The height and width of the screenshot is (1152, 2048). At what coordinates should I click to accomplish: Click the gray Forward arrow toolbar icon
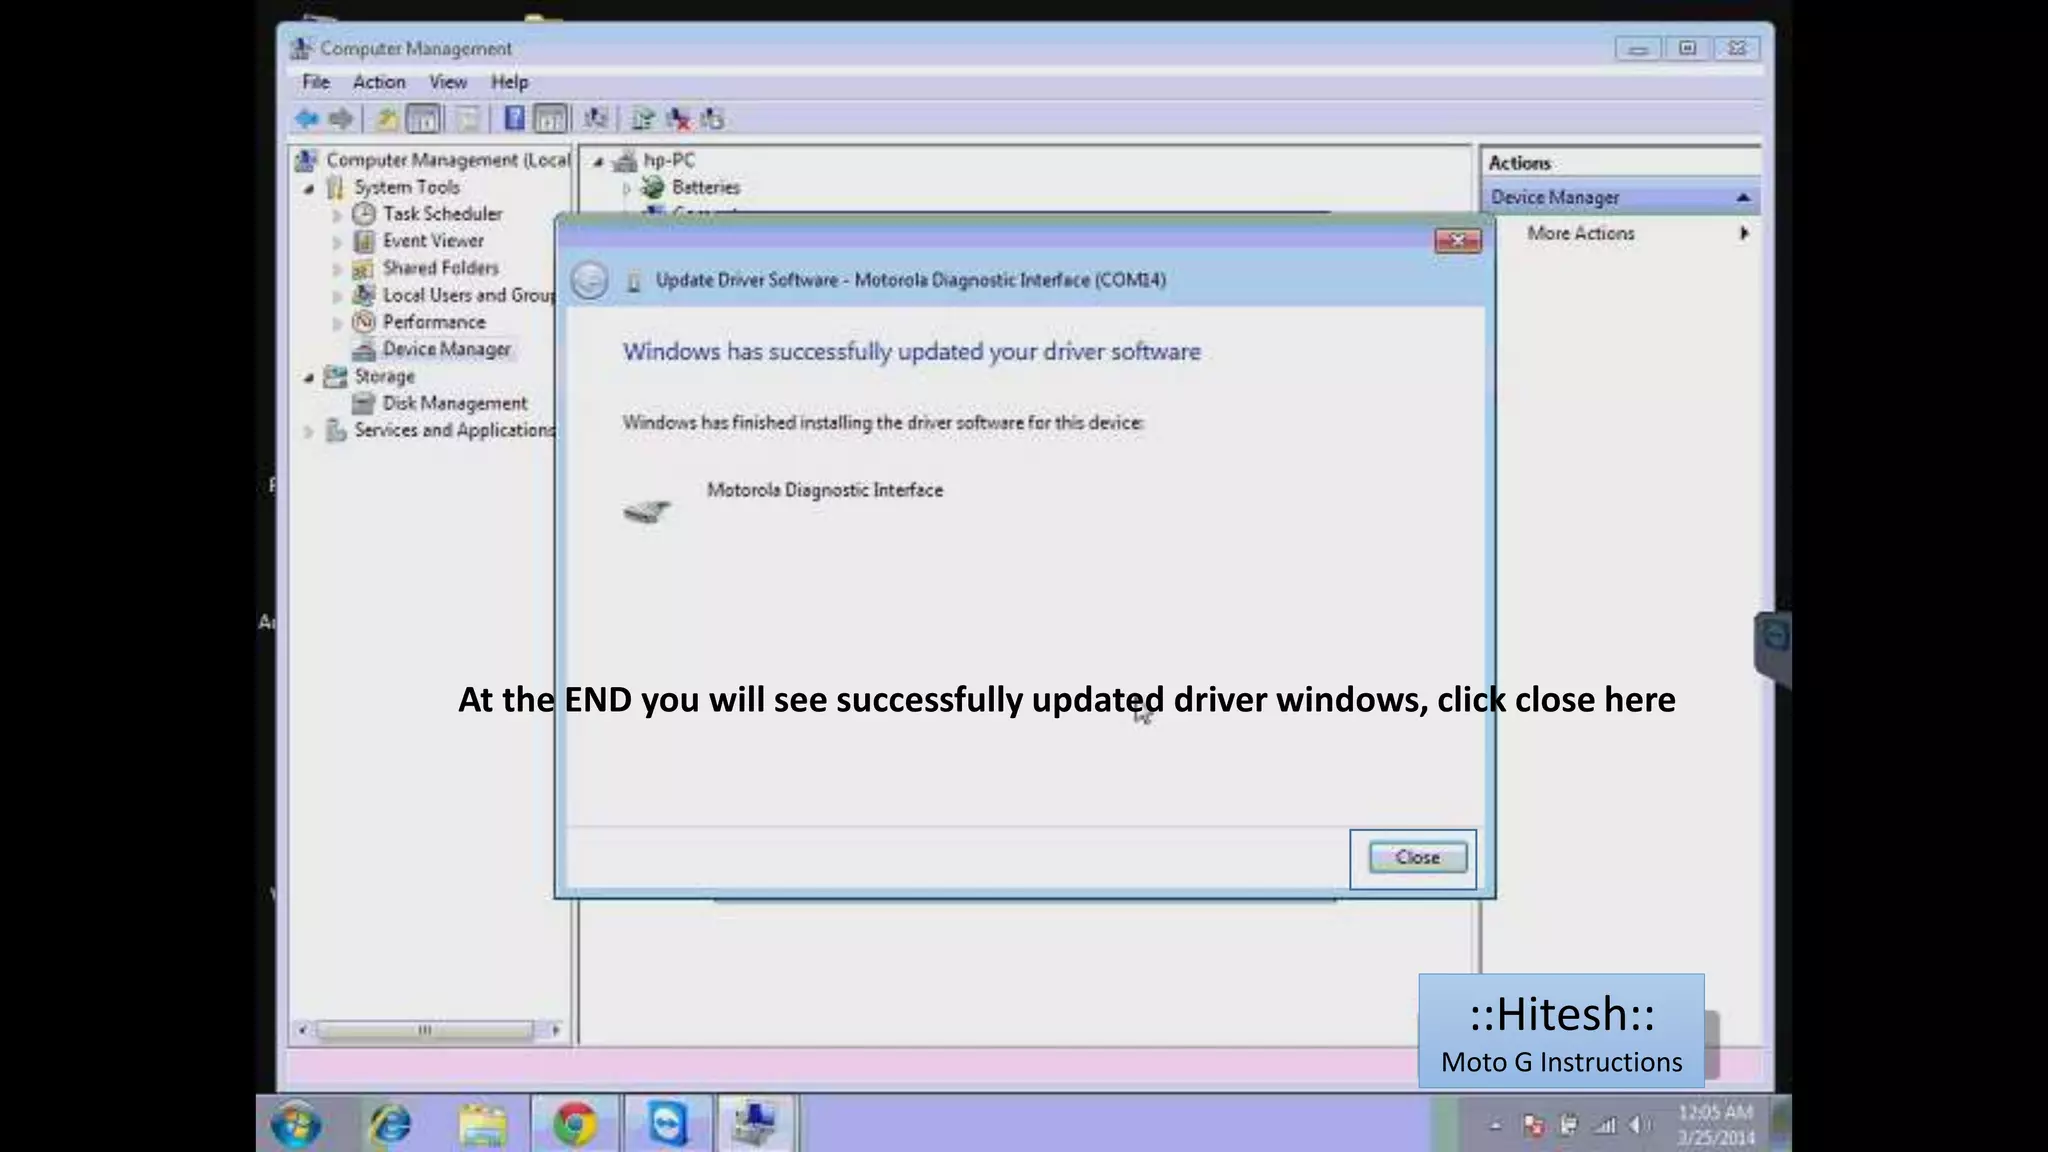tap(341, 119)
